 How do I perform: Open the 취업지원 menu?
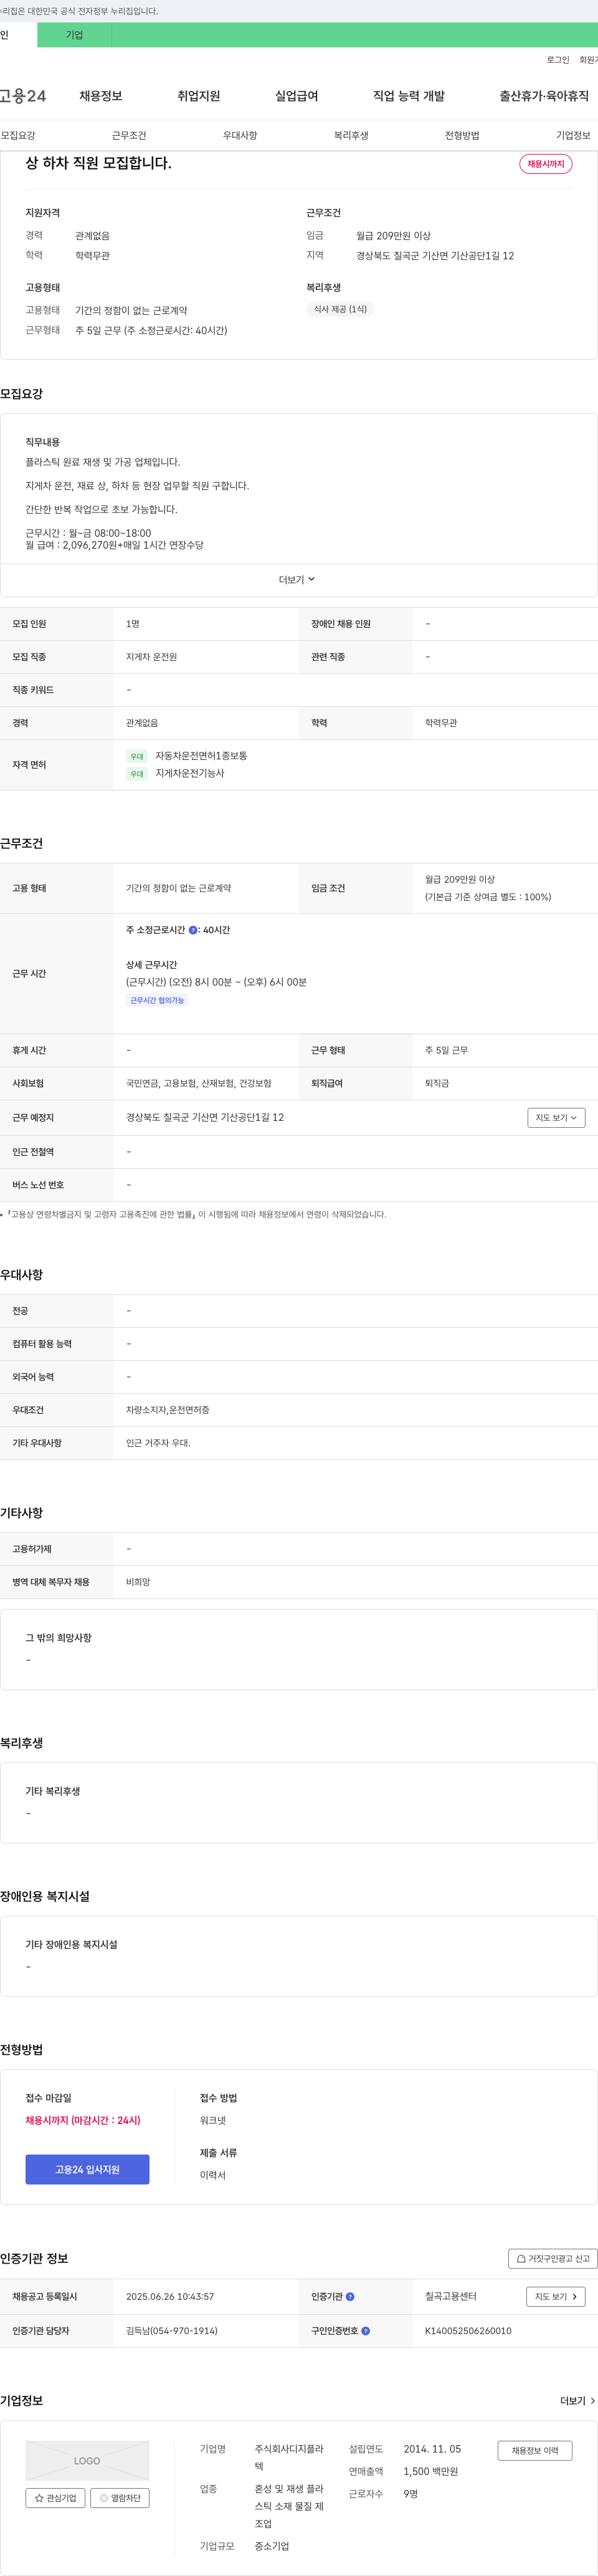(198, 96)
